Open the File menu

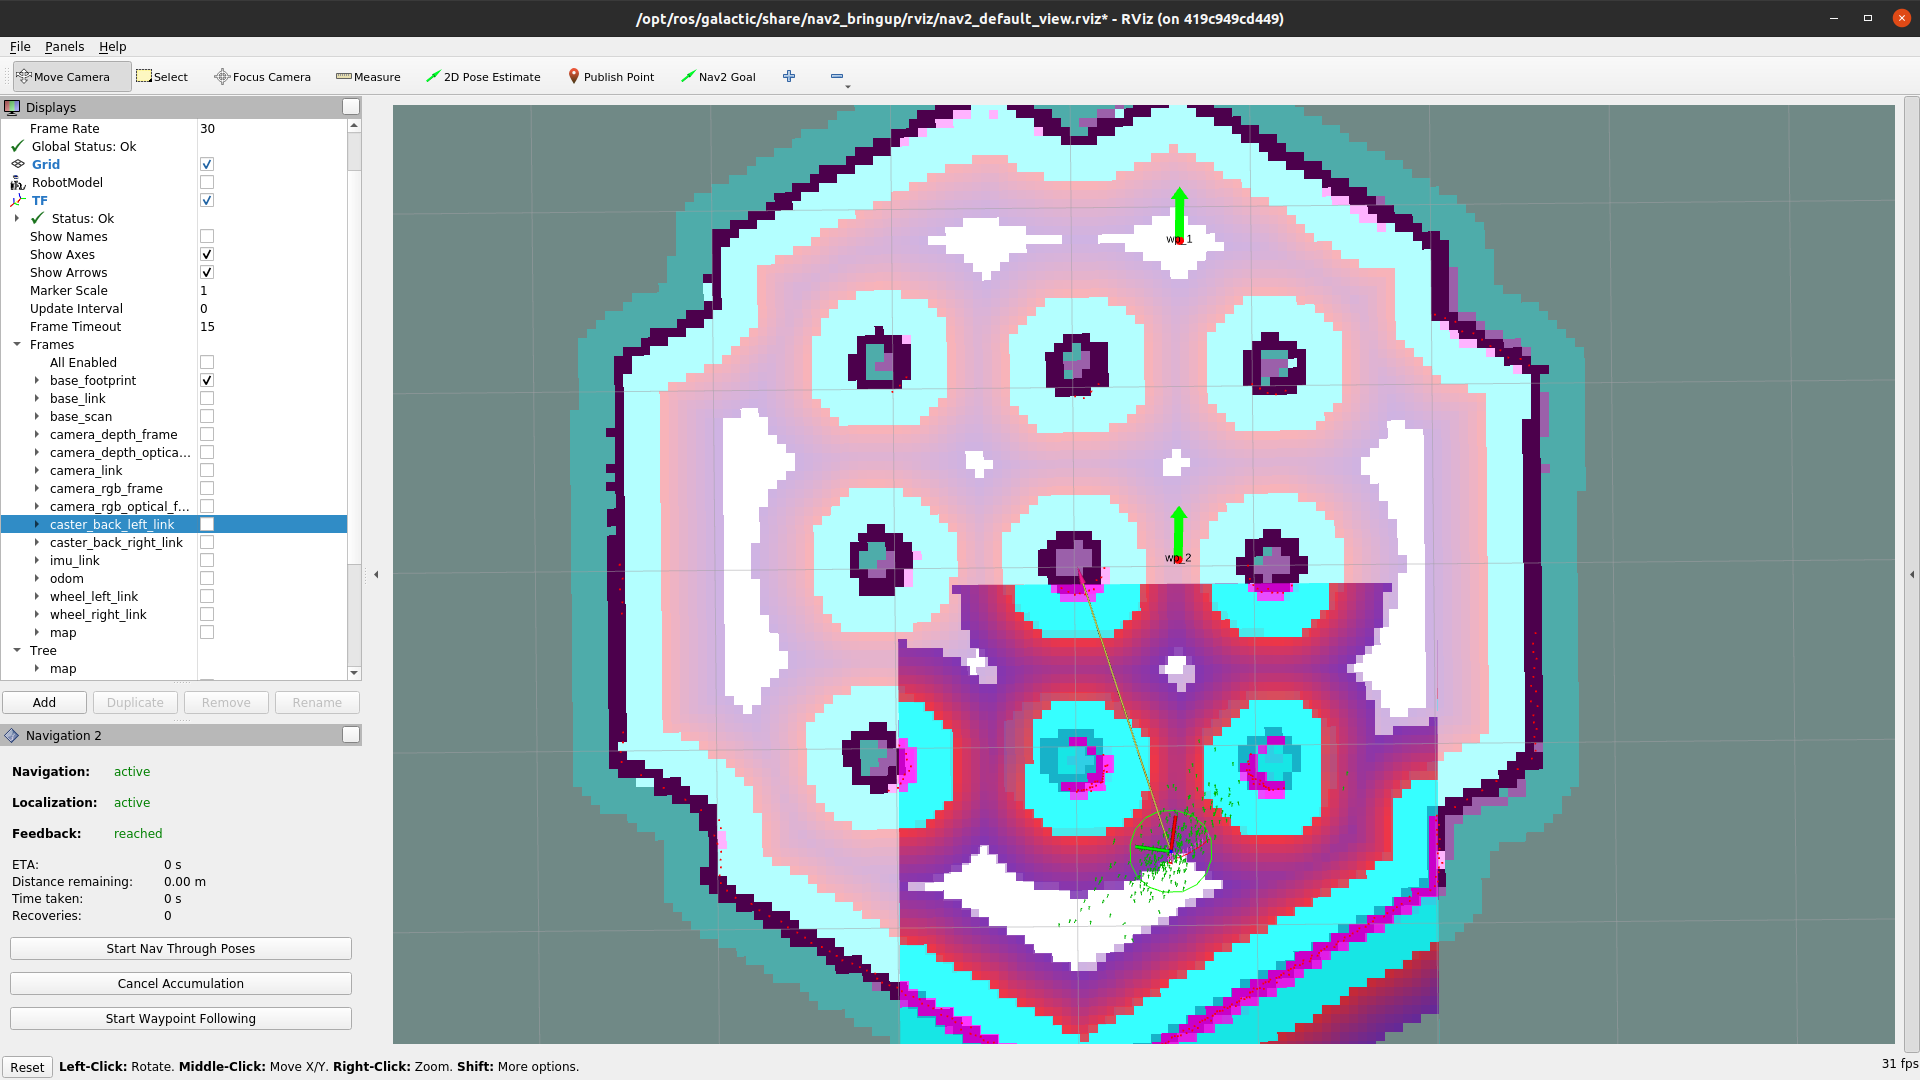20,46
